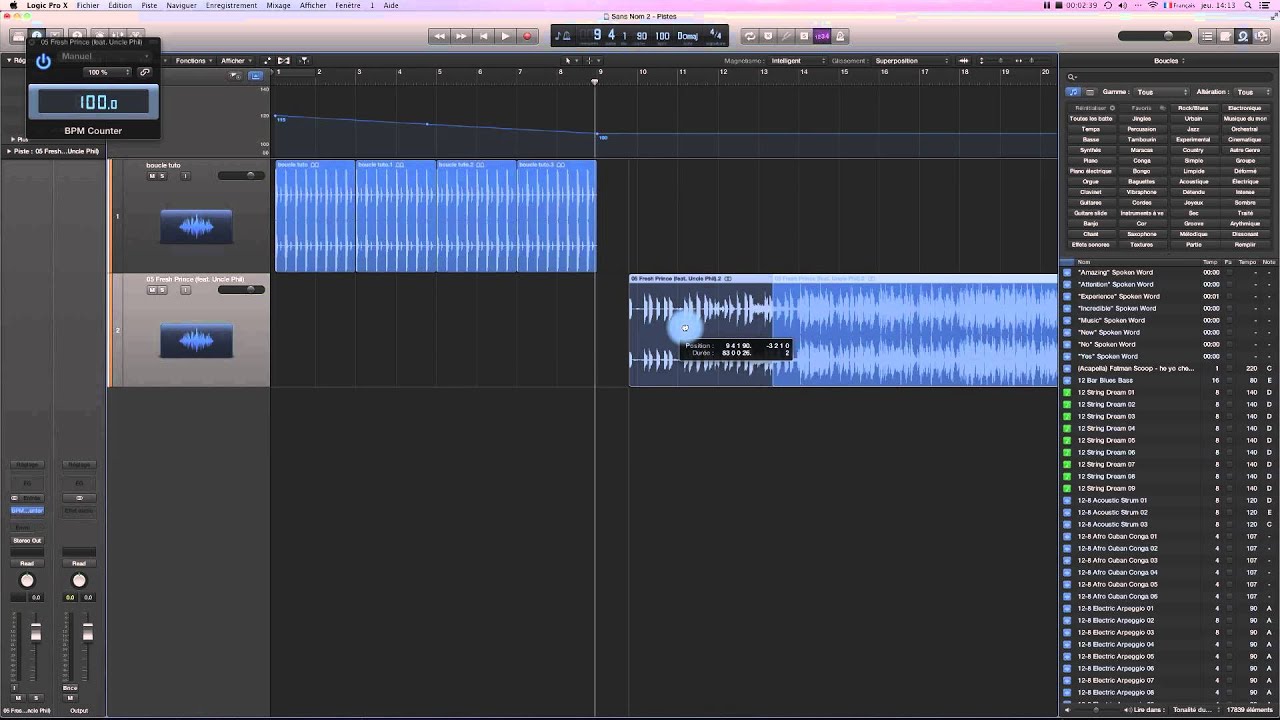Start playback with the Play button

pyautogui.click(x=505, y=36)
